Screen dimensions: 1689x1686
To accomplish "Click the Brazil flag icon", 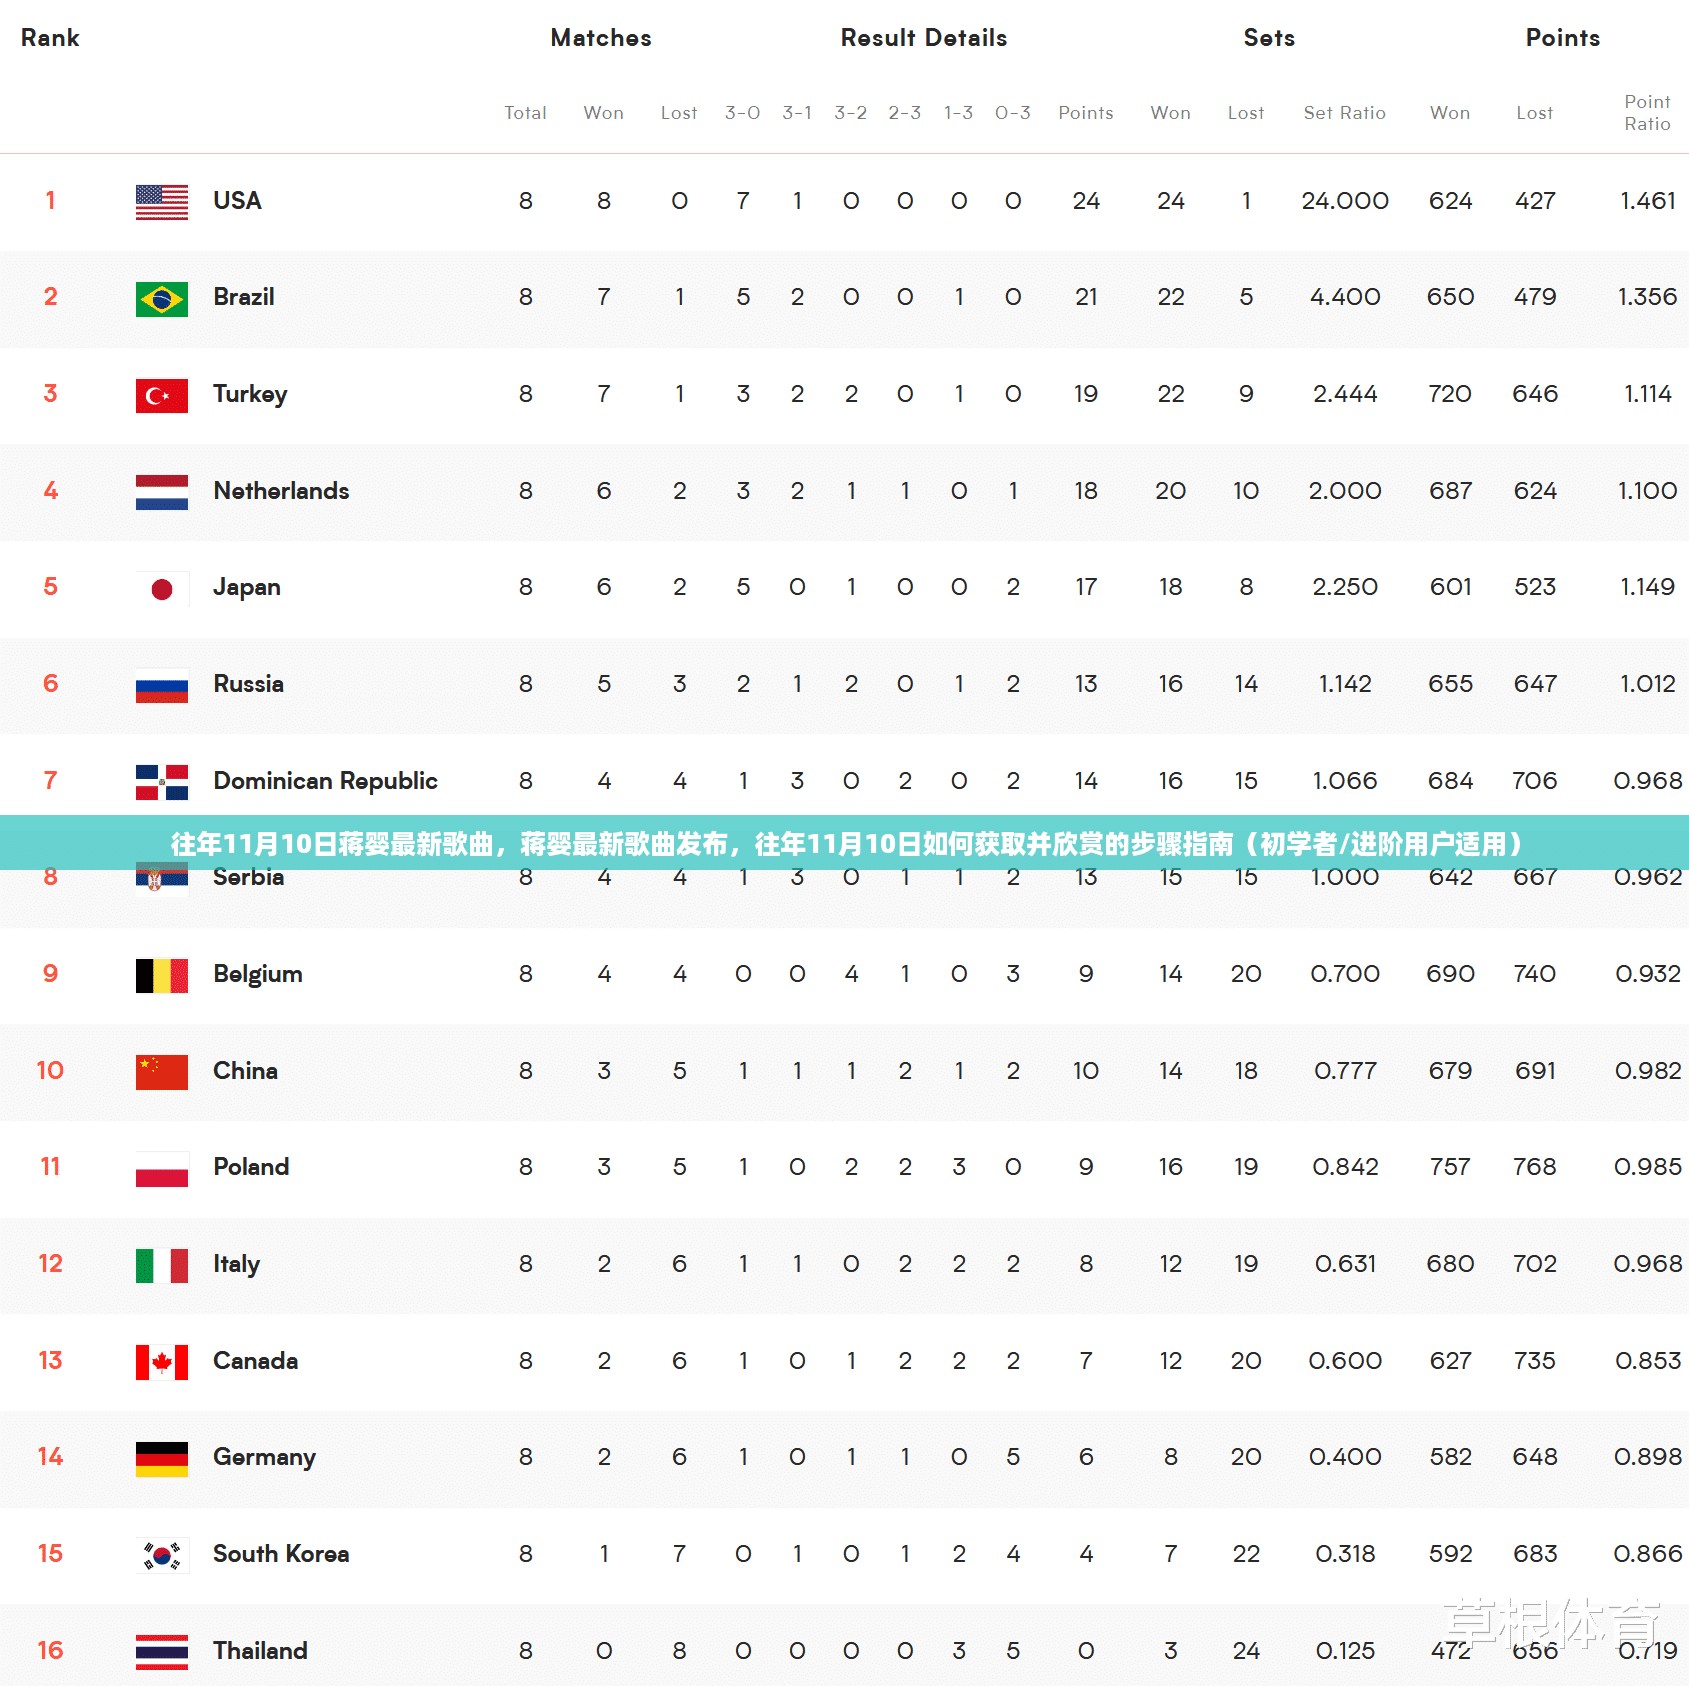I will click(x=161, y=299).
